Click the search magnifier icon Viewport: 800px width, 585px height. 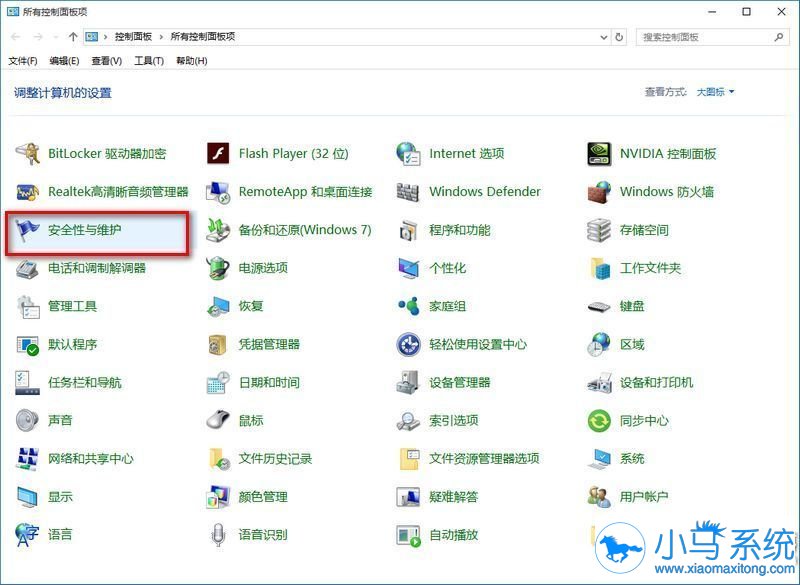coord(779,37)
